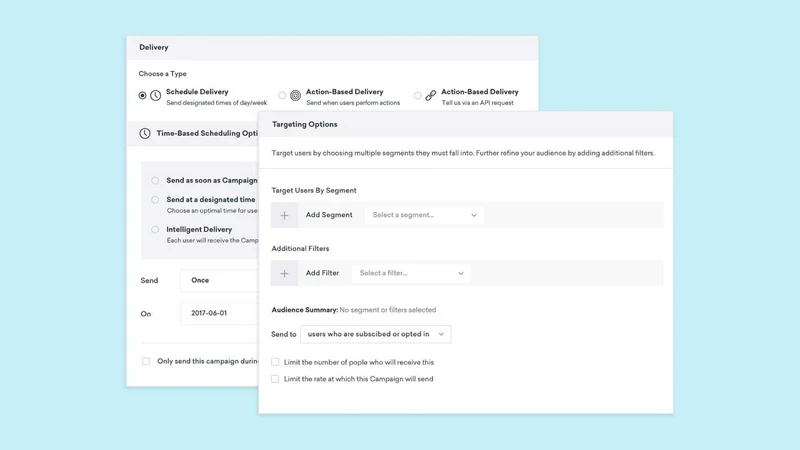The height and width of the screenshot is (450, 800).
Task: Check Limit the rate of Campaign checkbox
Action: [275, 379]
